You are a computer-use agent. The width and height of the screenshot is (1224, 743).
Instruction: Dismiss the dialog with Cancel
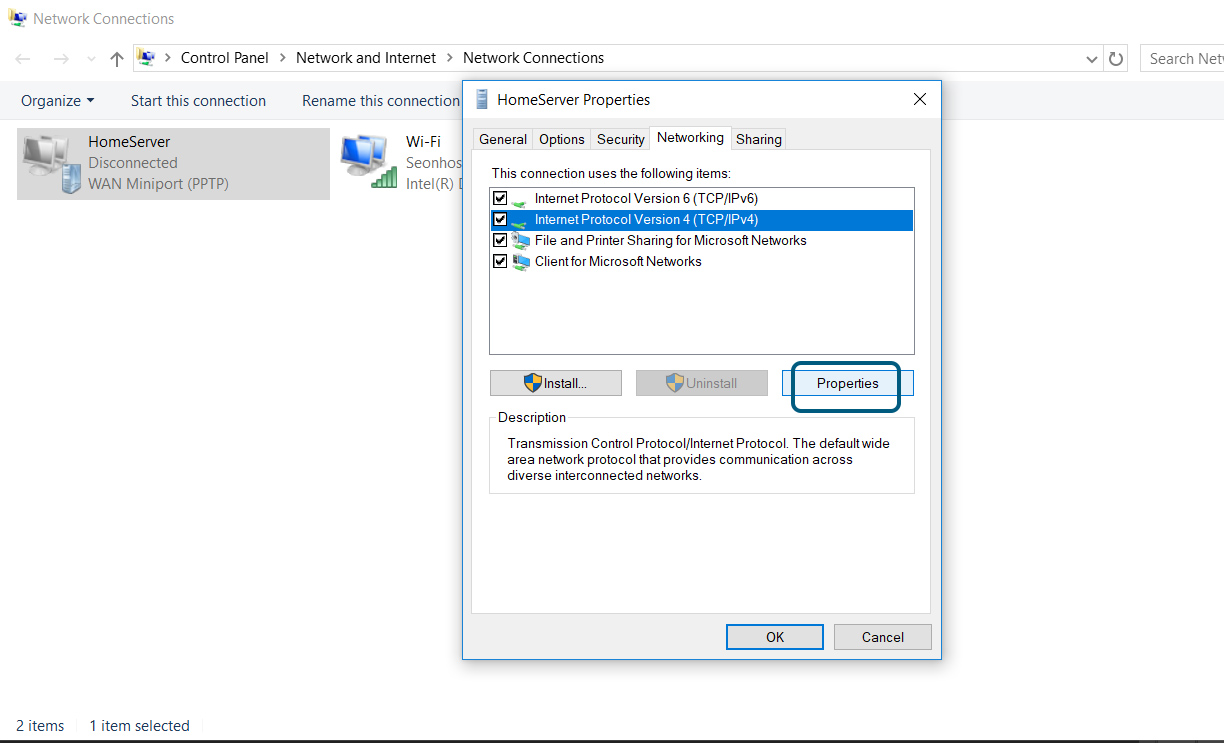[883, 637]
